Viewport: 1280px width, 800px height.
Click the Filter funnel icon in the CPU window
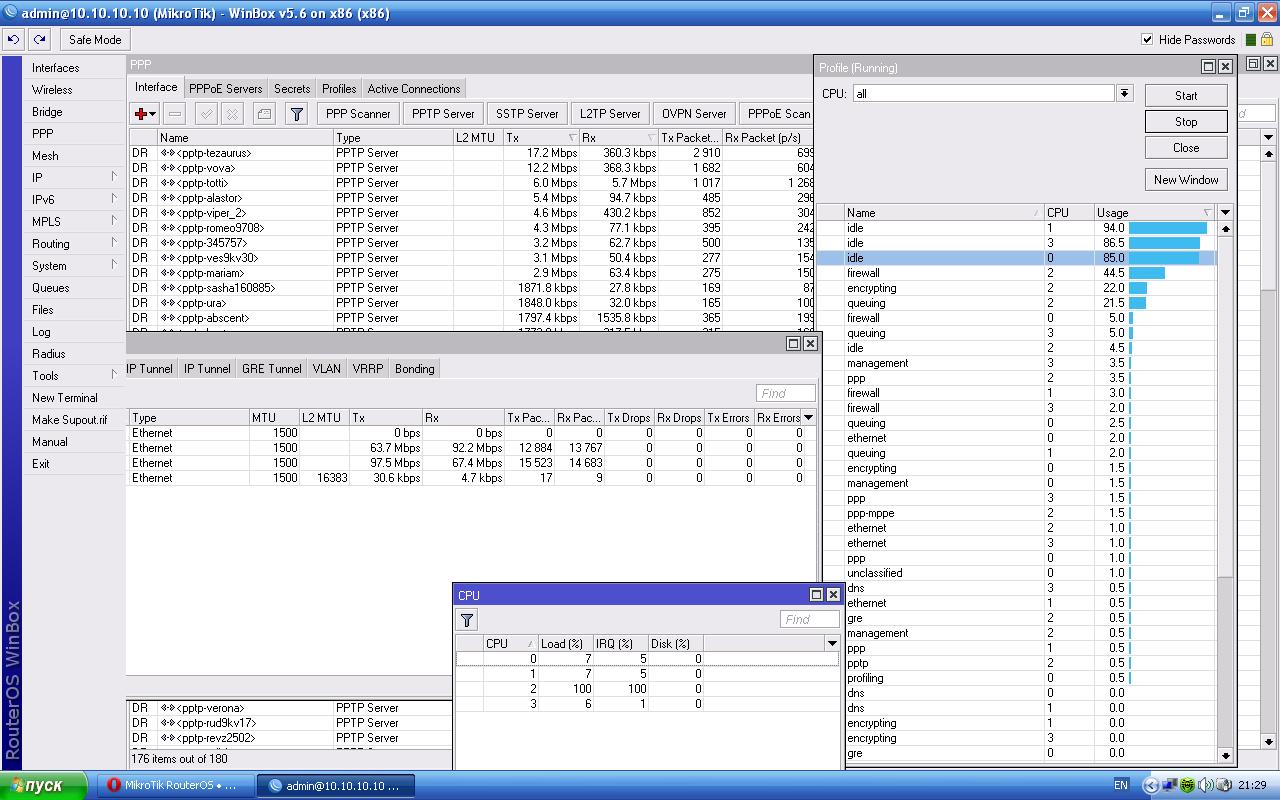[467, 619]
